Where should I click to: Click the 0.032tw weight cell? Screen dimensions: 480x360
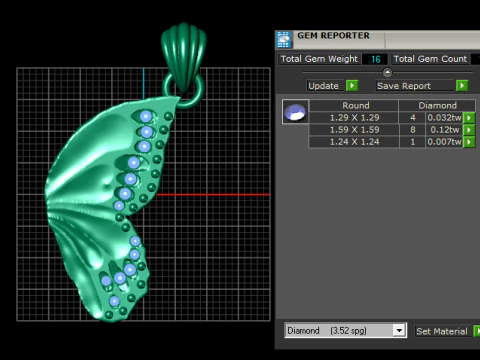[444, 118]
